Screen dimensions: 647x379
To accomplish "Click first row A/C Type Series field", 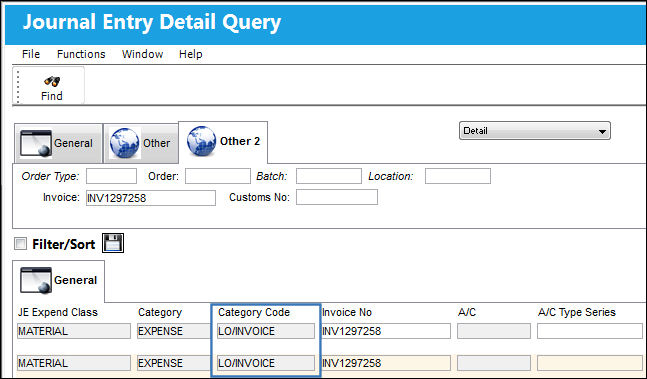I will pos(590,331).
